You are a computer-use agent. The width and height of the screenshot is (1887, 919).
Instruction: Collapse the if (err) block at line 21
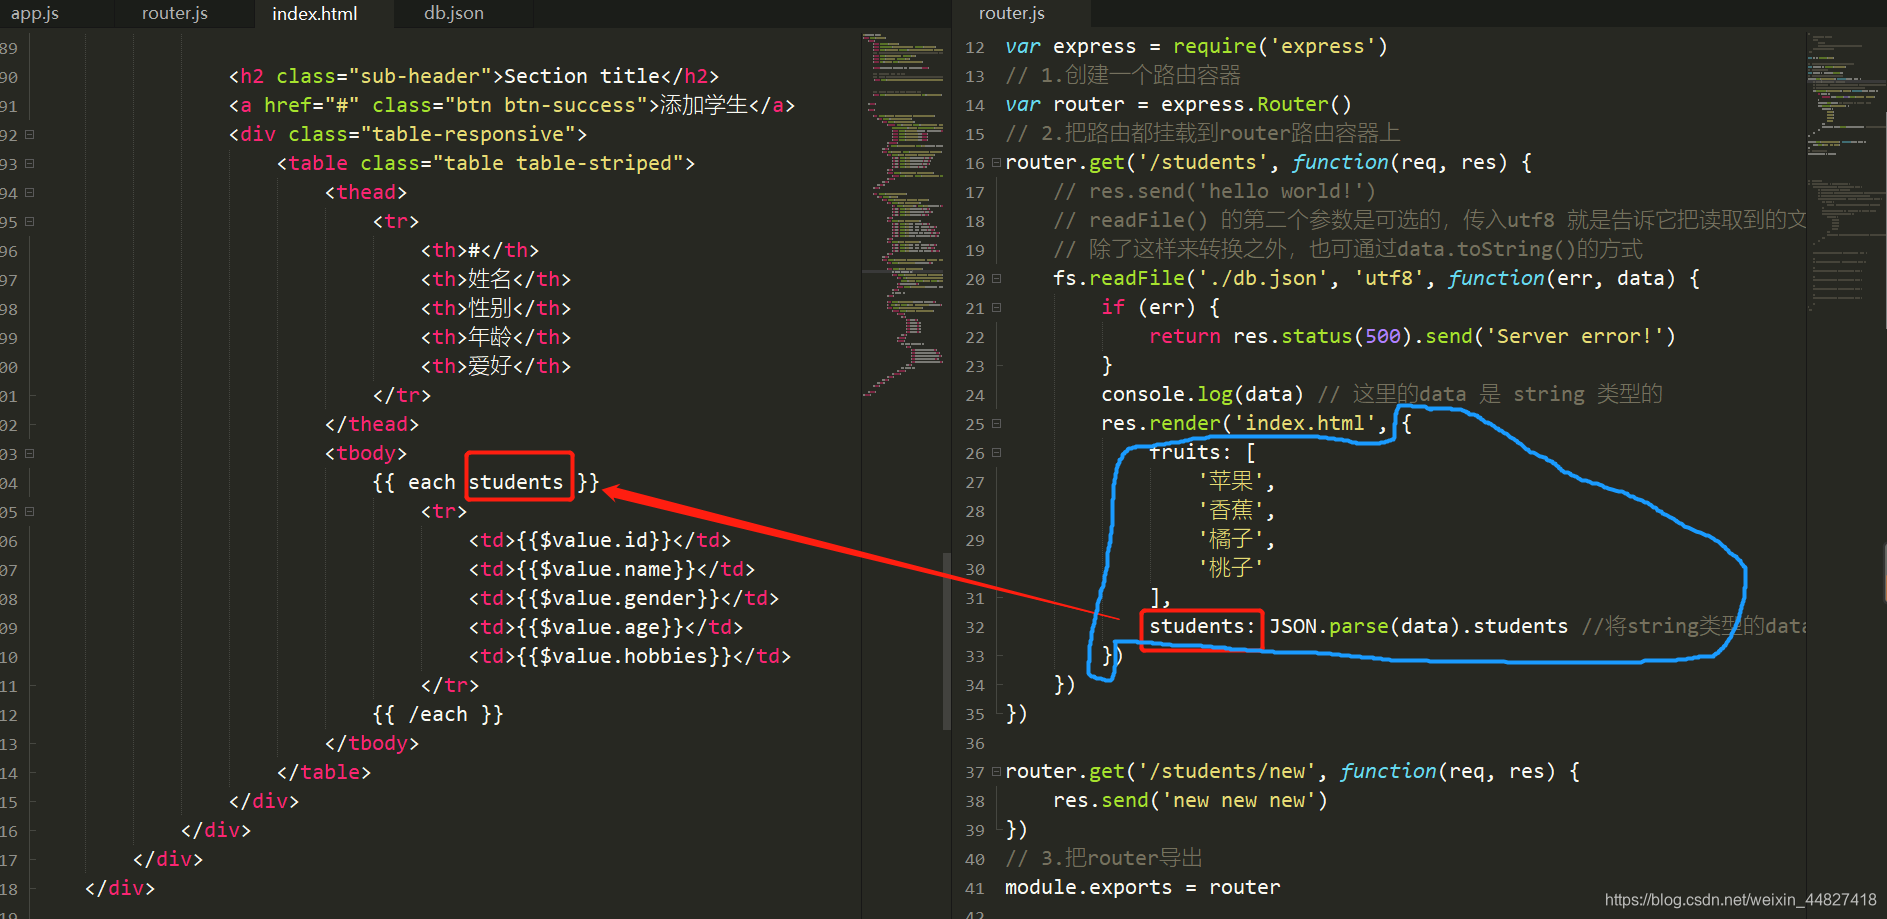pyautogui.click(x=996, y=308)
